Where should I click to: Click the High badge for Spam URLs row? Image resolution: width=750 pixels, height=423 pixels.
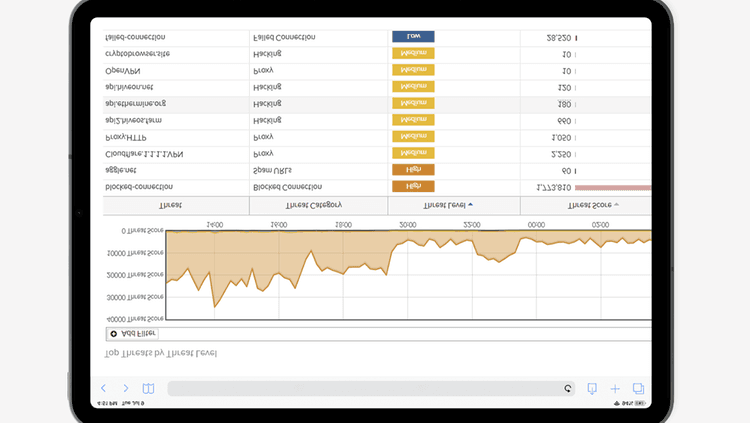(x=413, y=170)
